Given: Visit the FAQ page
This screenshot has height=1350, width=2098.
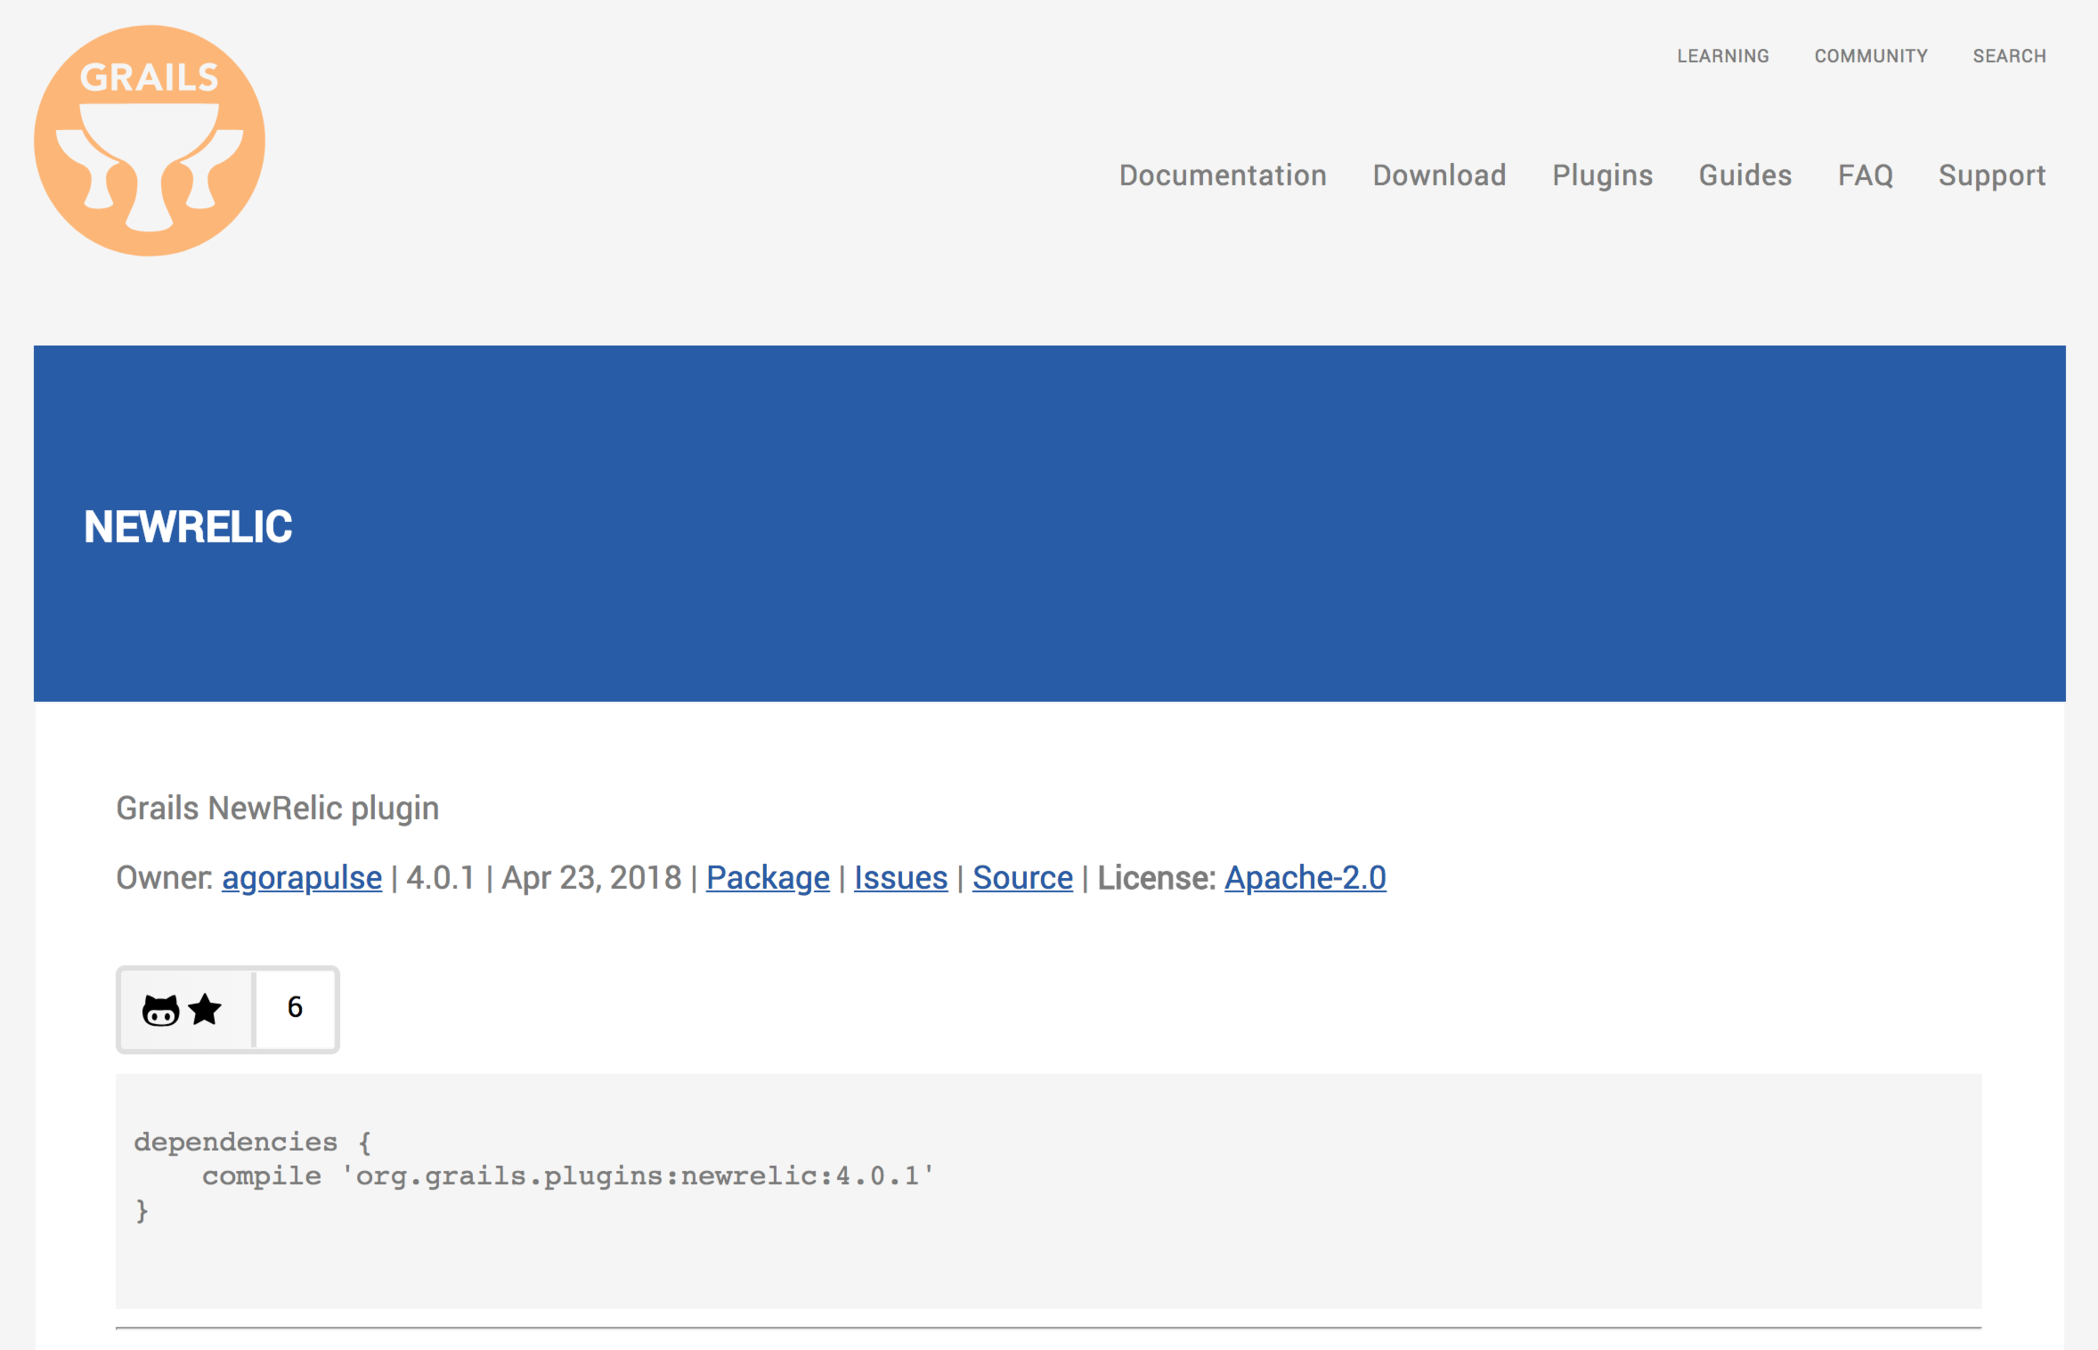Looking at the screenshot, I should pos(1864,175).
